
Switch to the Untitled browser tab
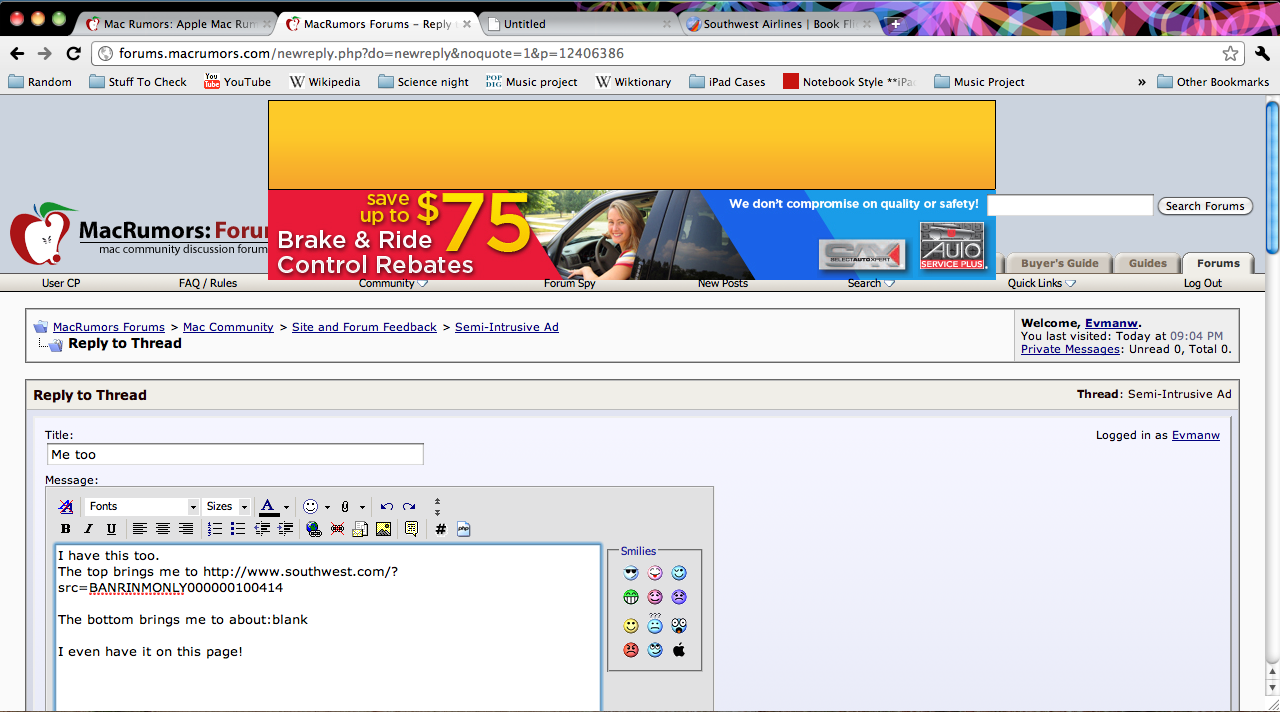click(578, 23)
